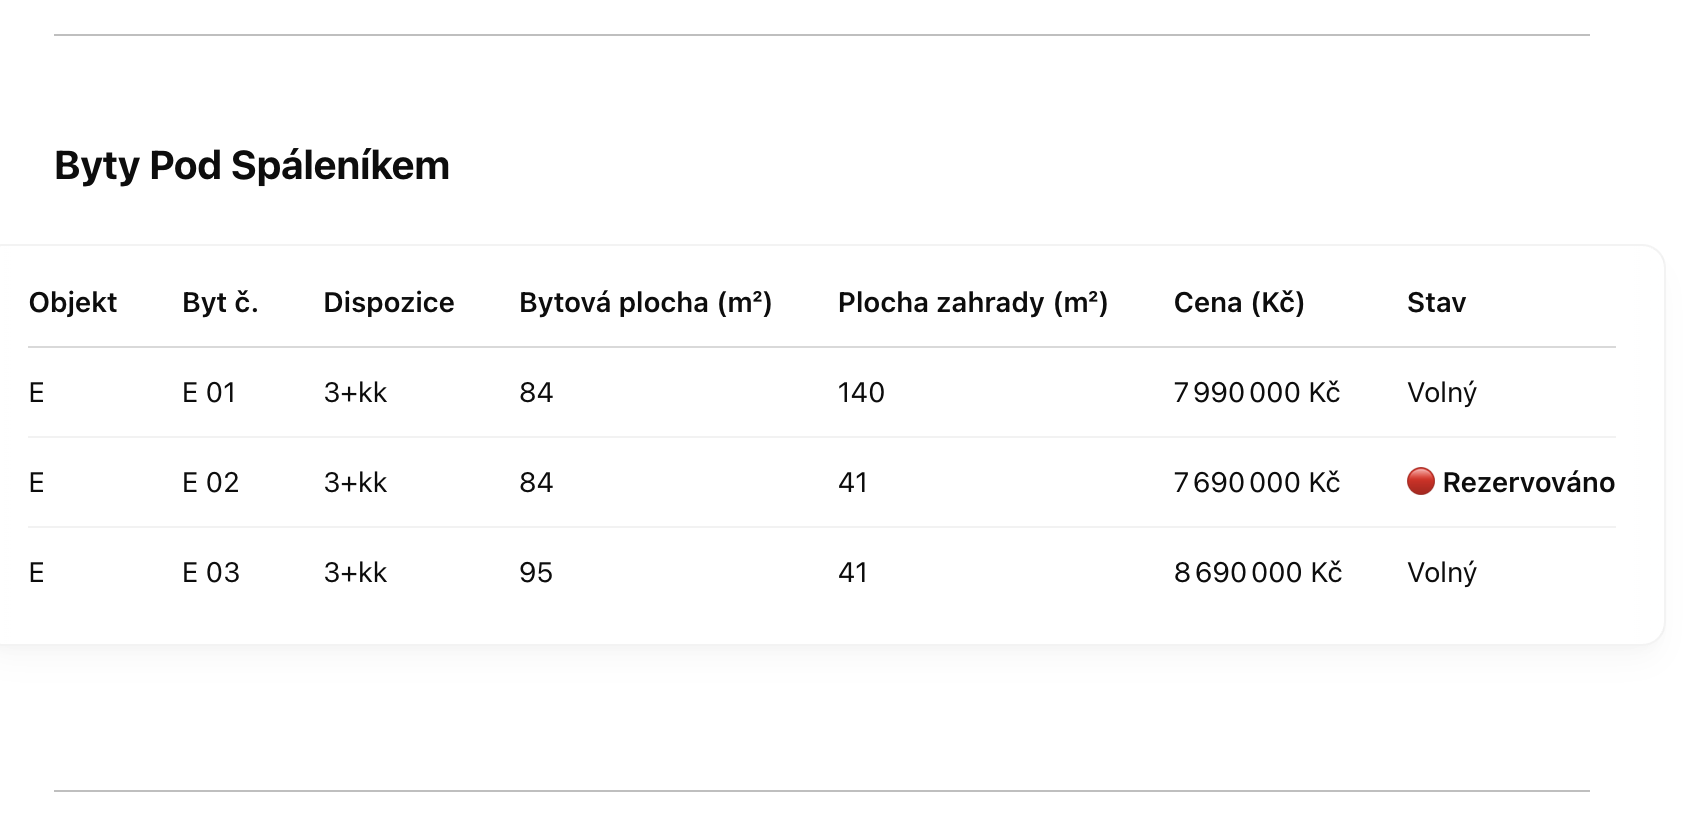
Task: Select the Rezervováno status label
Action: pyautogui.click(x=1528, y=482)
